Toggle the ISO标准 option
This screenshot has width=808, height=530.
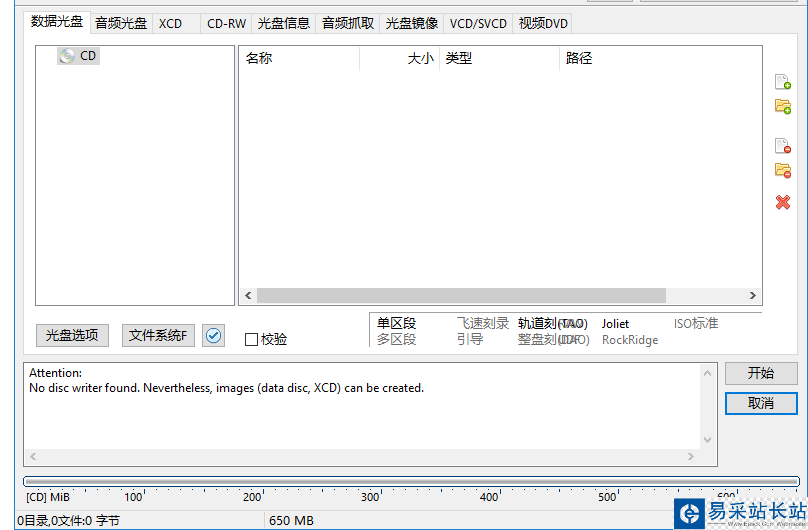coord(696,323)
